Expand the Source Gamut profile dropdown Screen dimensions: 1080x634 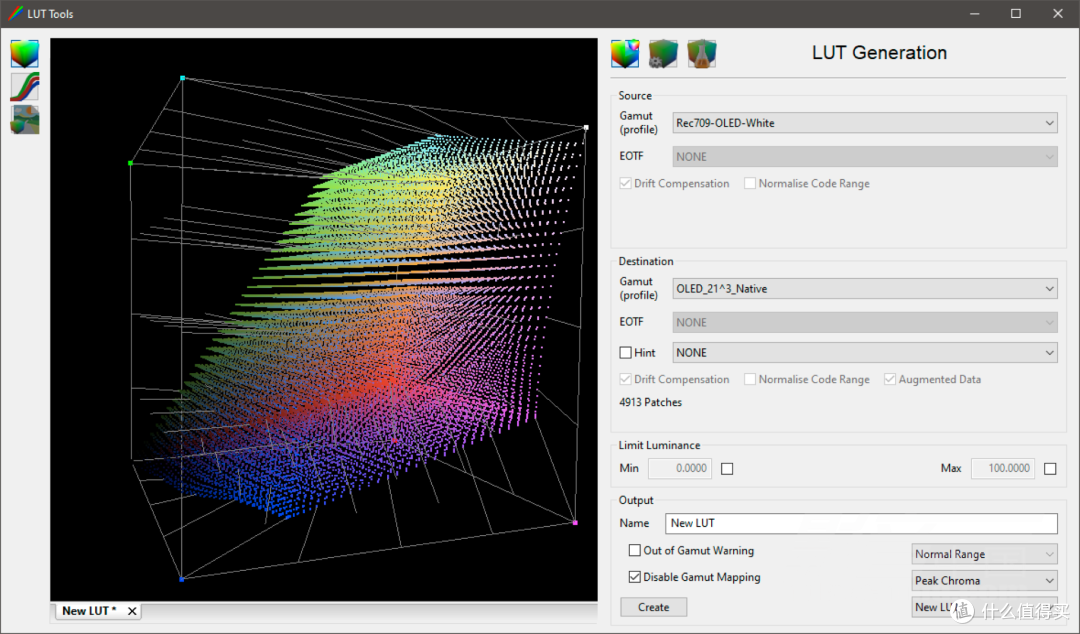[x=864, y=123]
